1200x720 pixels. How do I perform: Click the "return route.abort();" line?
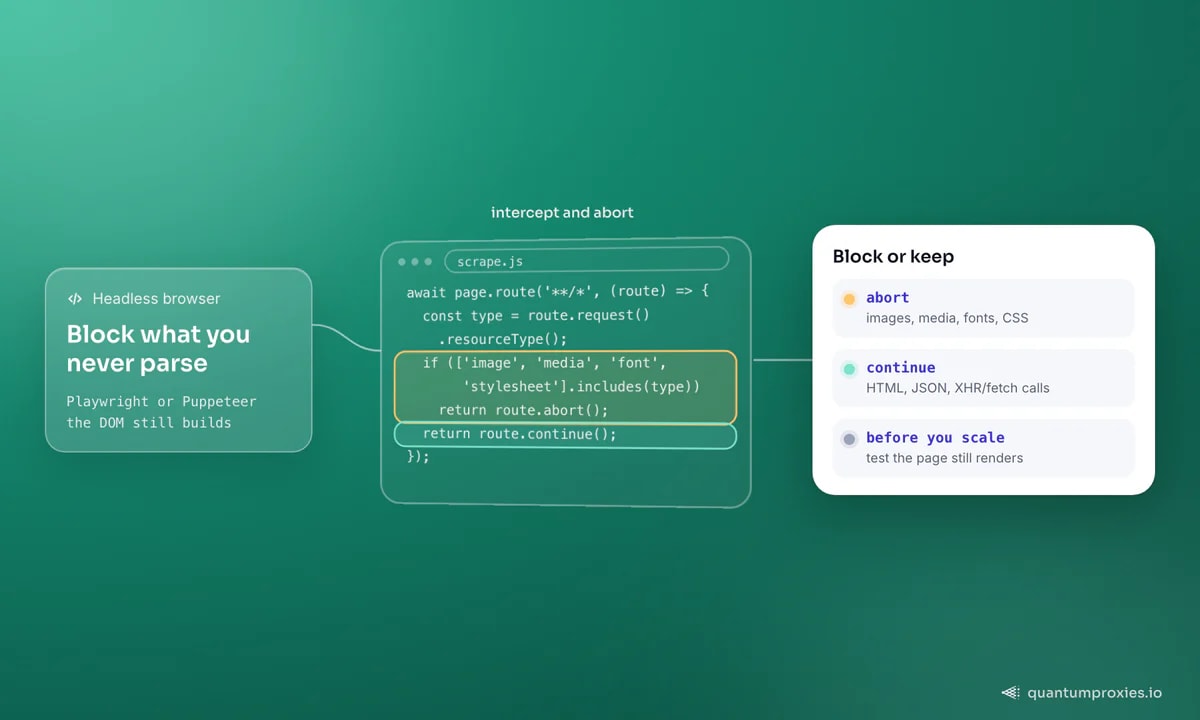523,410
